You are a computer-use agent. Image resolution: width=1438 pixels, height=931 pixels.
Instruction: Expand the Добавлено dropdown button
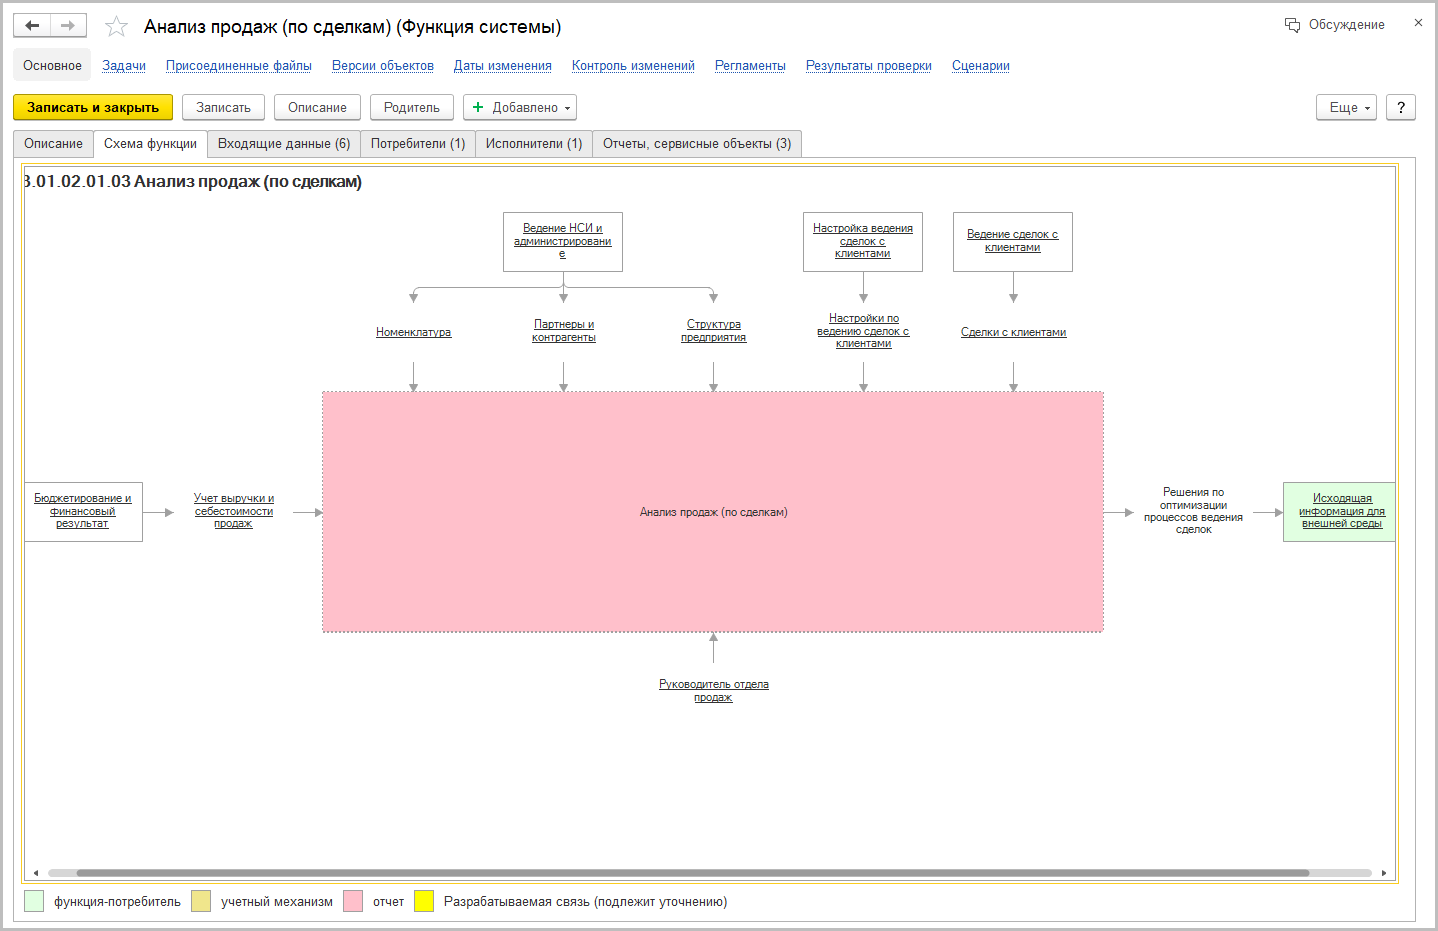(x=520, y=107)
